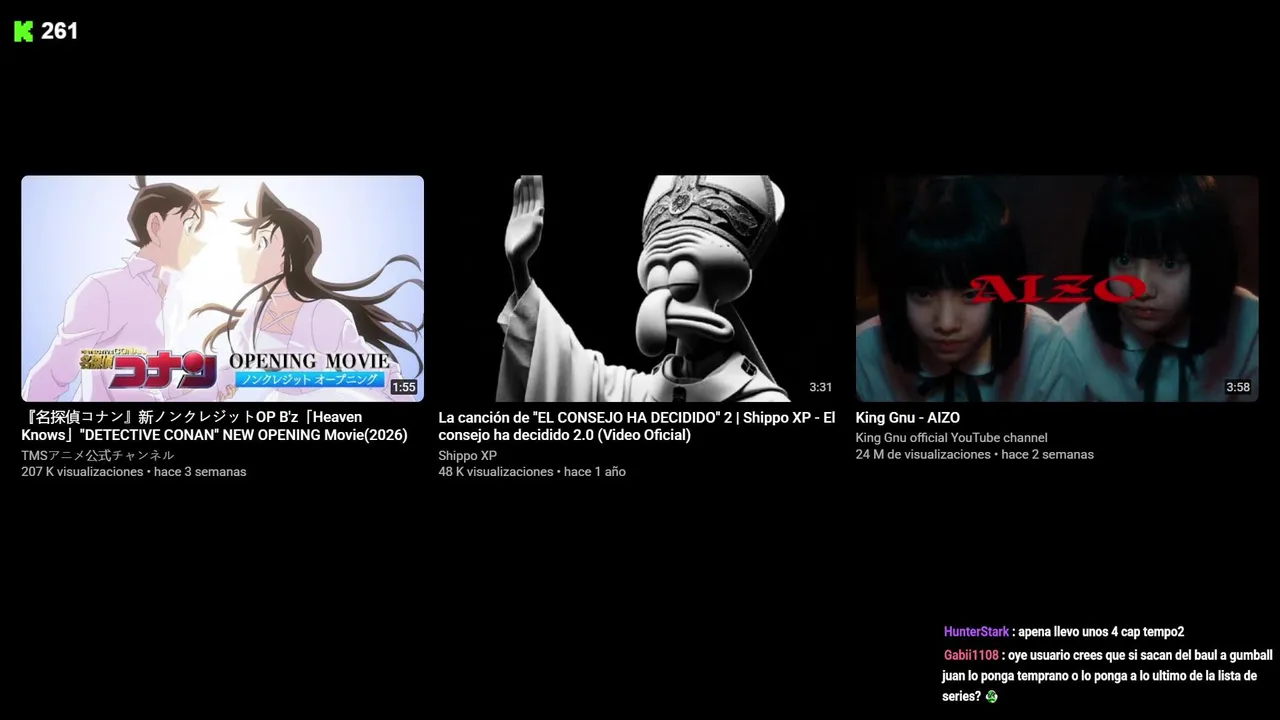Click the 261 viewer count

pyautogui.click(x=60, y=32)
